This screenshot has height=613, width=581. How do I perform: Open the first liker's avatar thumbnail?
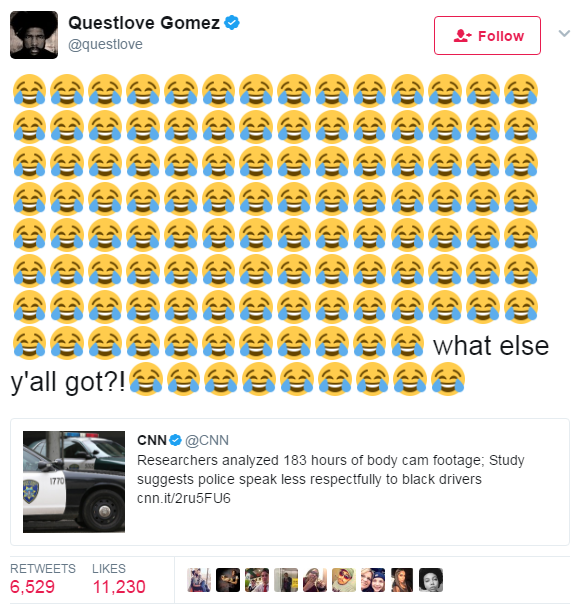199,580
